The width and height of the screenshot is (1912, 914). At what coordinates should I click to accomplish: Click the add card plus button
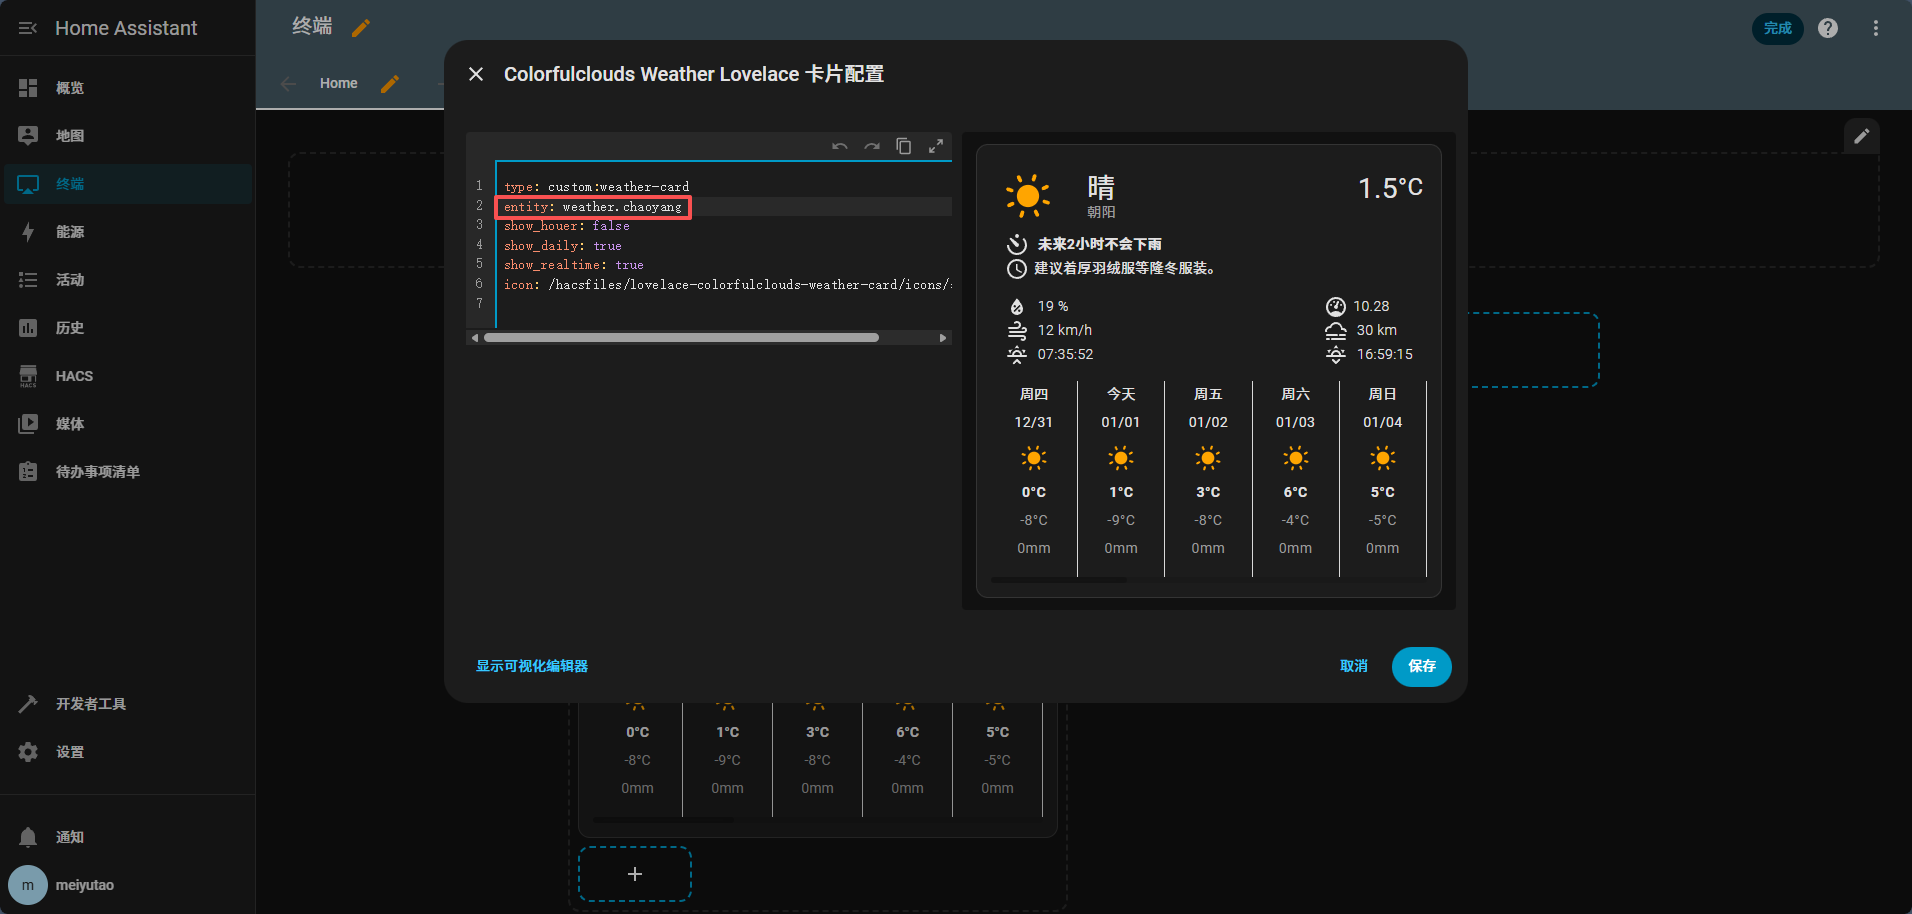point(635,874)
